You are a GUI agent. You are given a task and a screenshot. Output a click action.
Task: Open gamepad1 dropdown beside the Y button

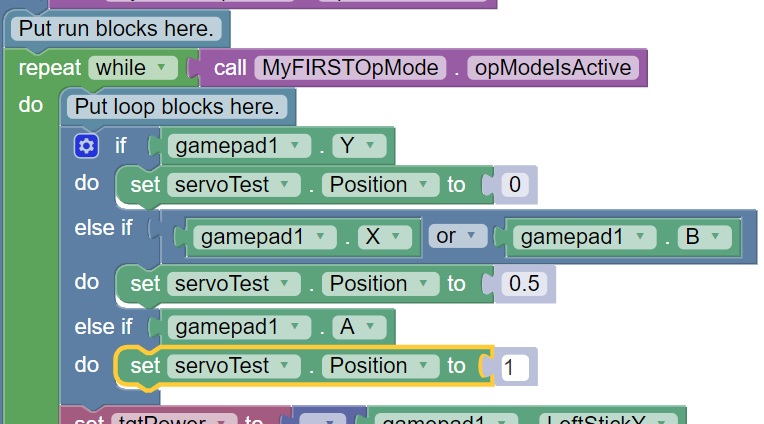coord(237,146)
